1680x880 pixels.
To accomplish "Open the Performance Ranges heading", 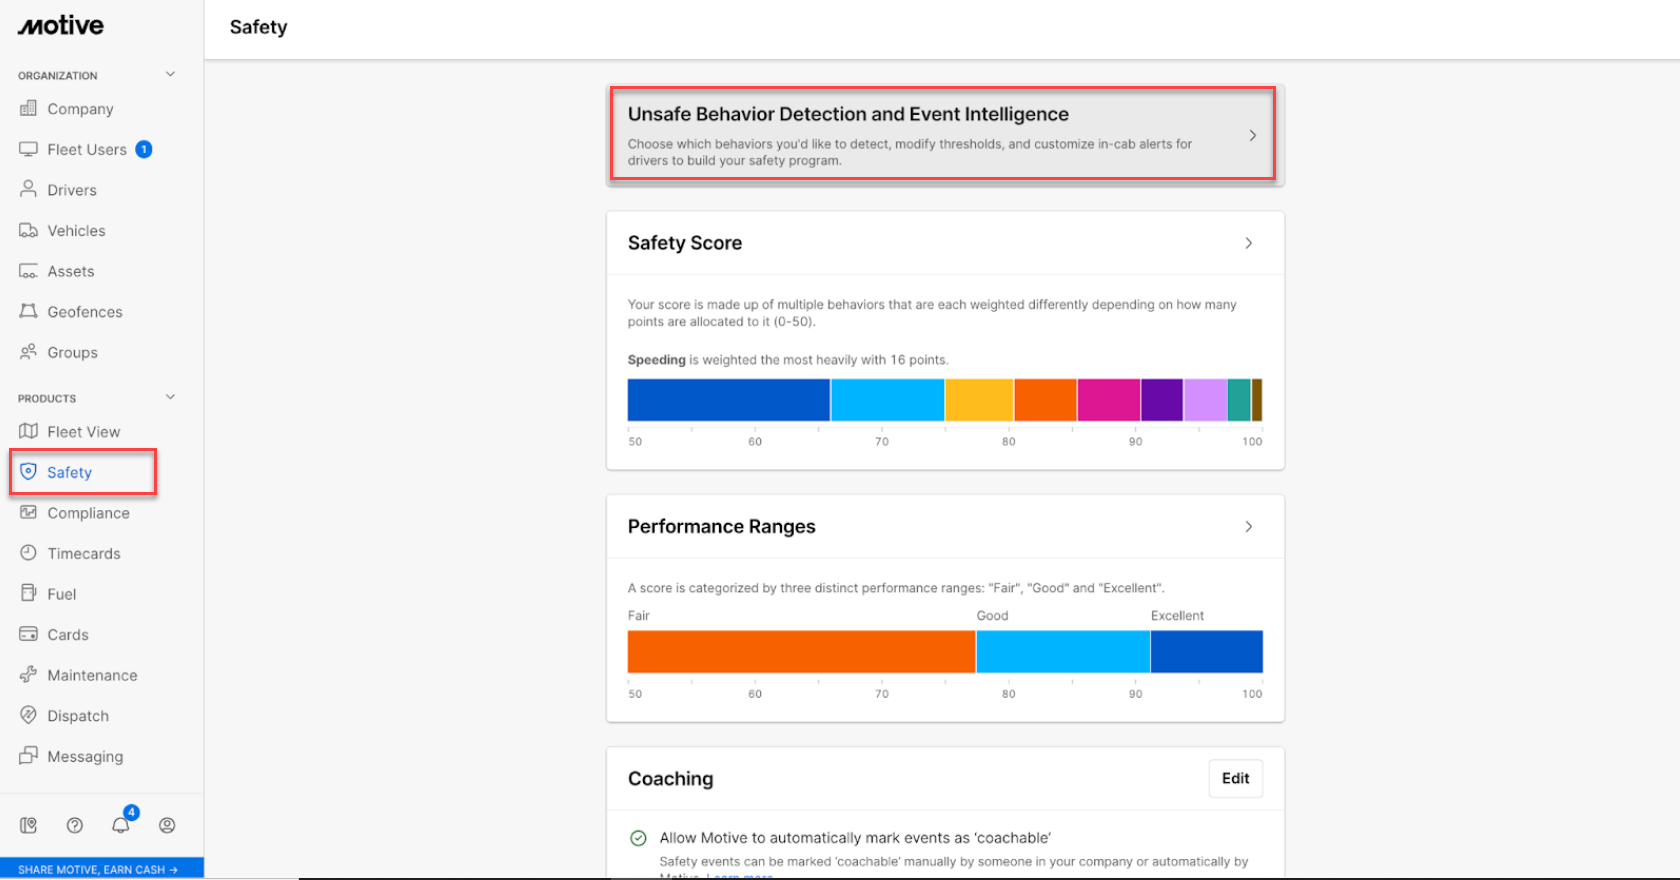I will click(722, 526).
